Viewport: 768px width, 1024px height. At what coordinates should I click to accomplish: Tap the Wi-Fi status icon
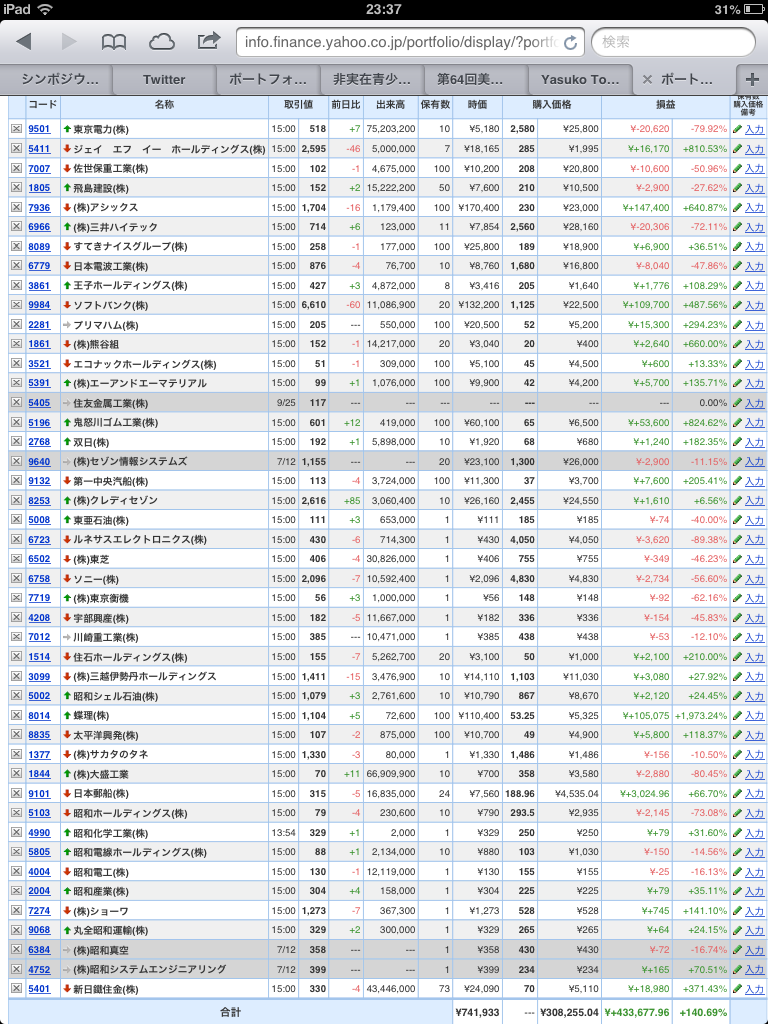[x=44, y=9]
